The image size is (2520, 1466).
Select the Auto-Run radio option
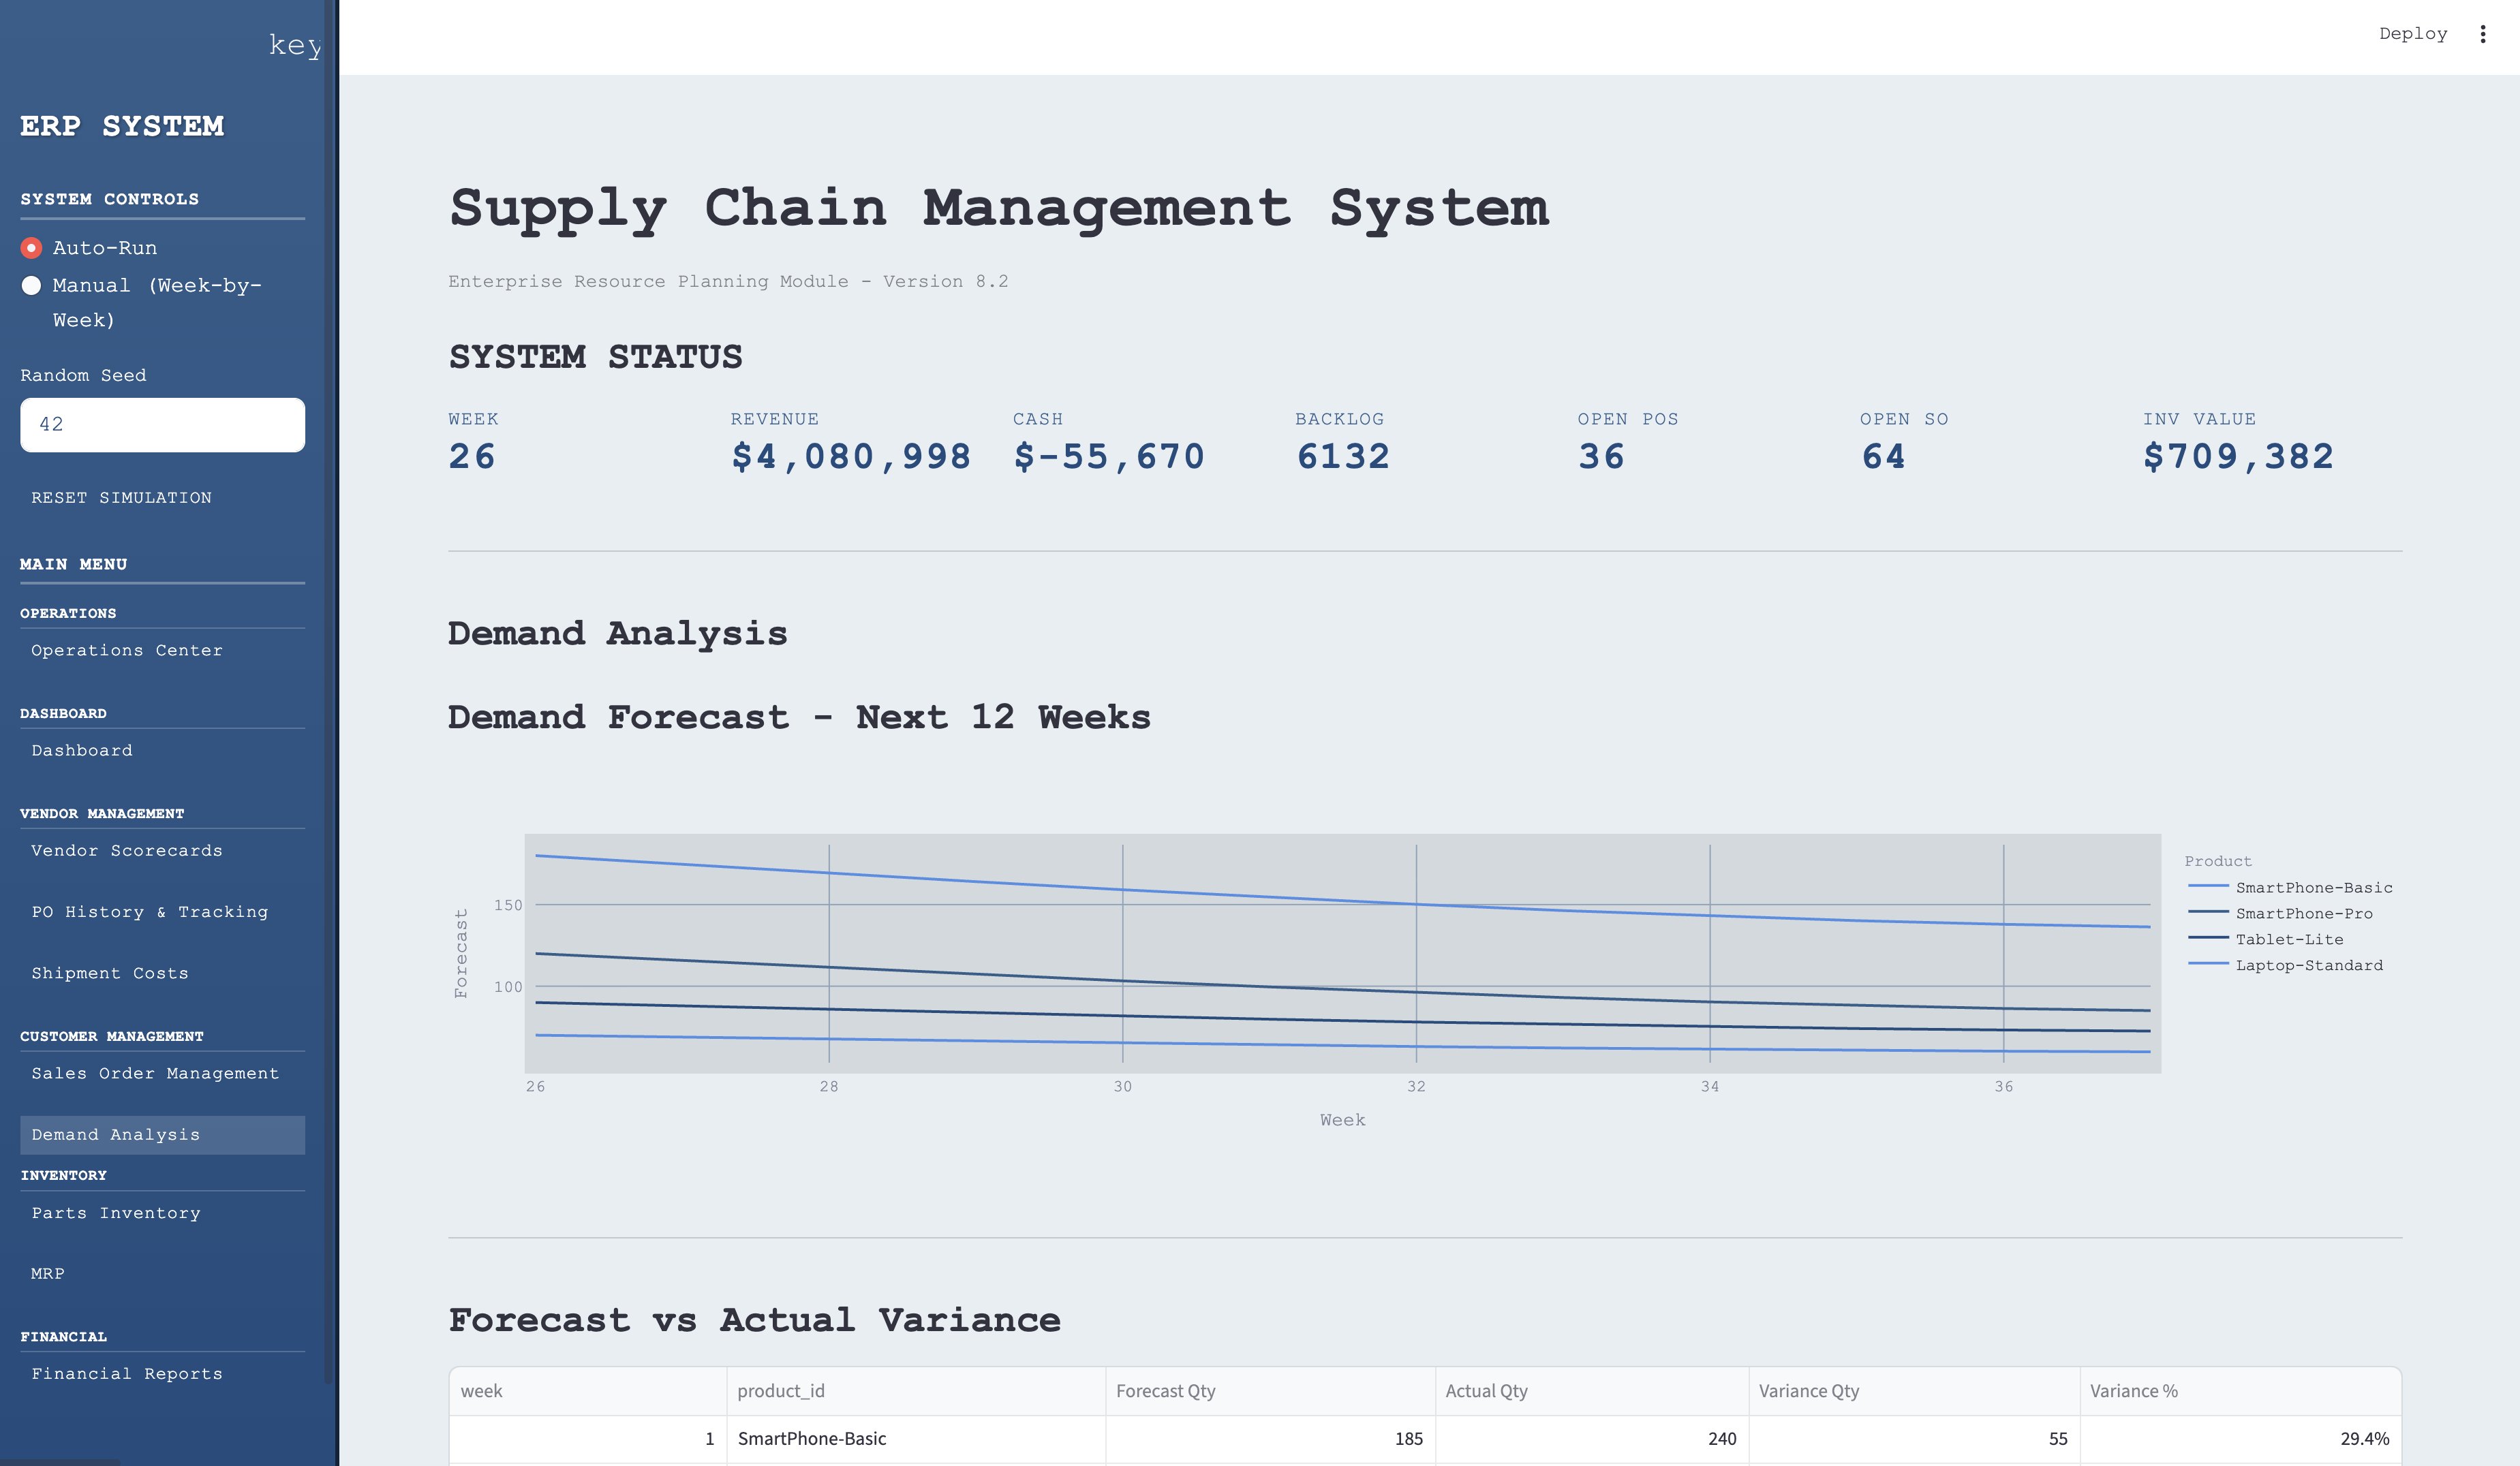(x=32, y=248)
